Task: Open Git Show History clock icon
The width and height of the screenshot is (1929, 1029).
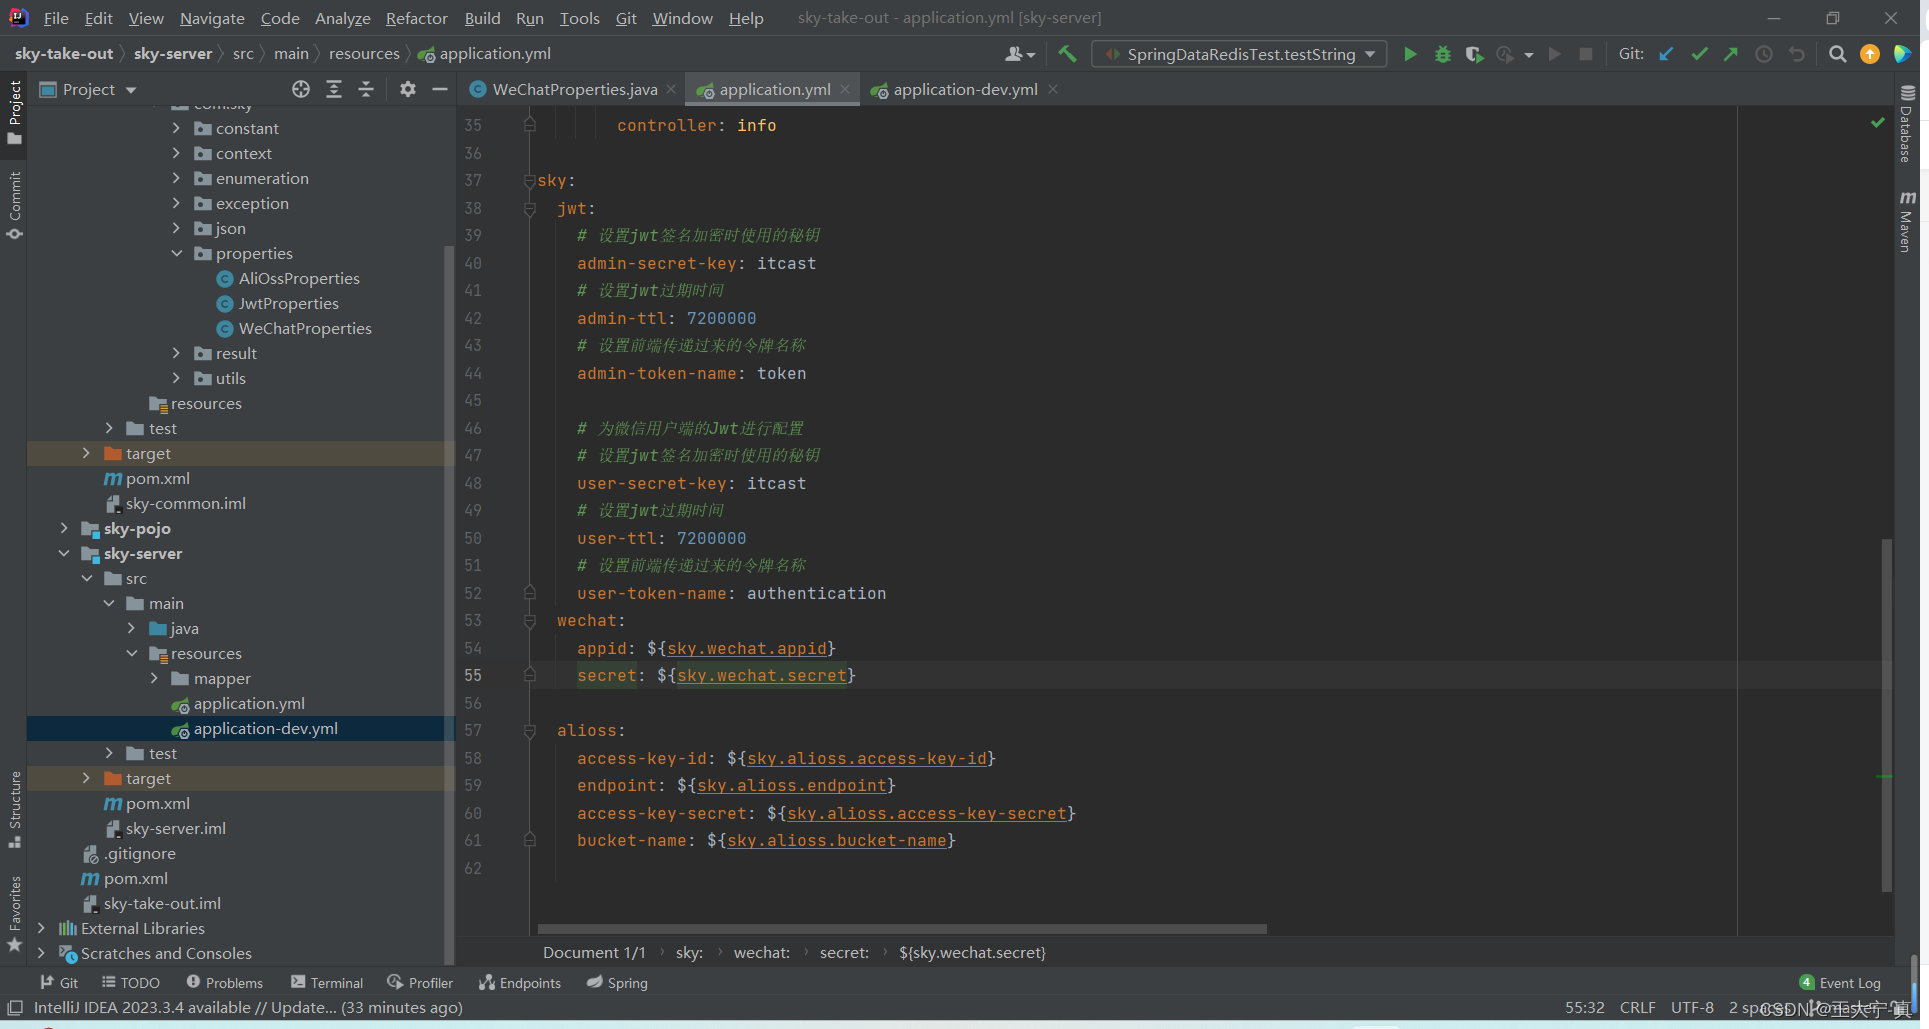Action: [x=1764, y=54]
